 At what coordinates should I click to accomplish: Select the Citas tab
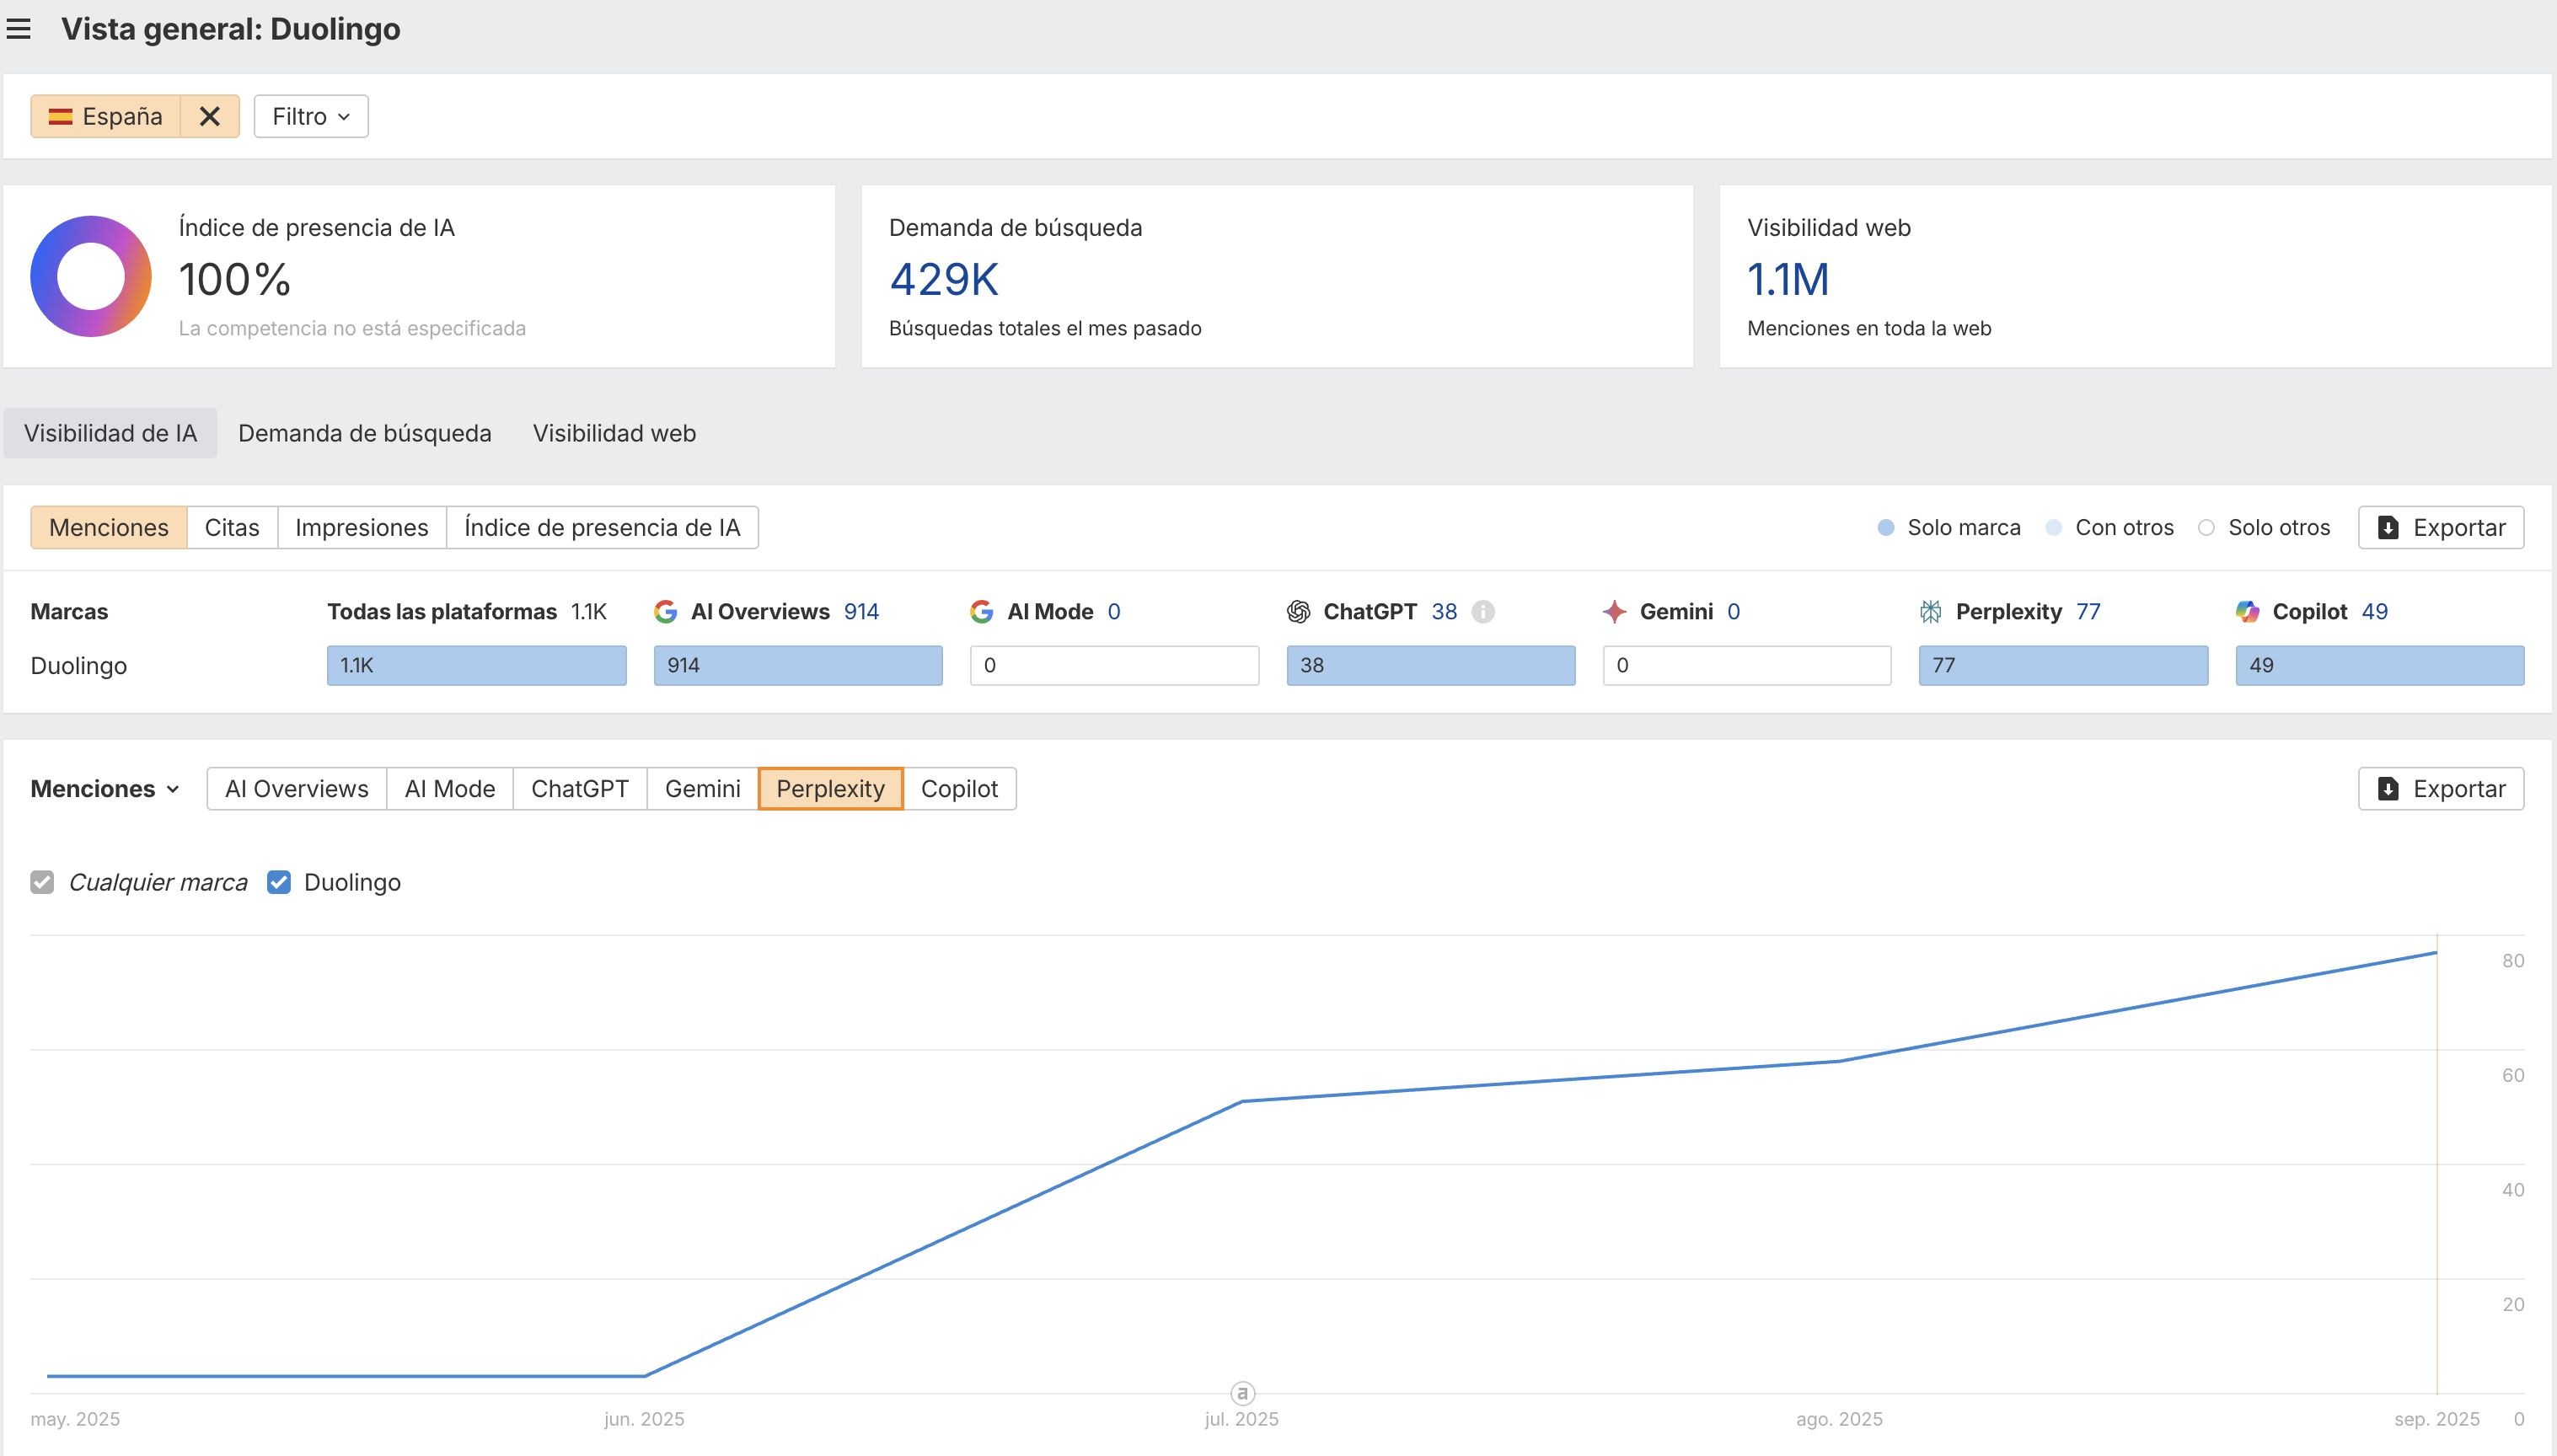point(232,527)
